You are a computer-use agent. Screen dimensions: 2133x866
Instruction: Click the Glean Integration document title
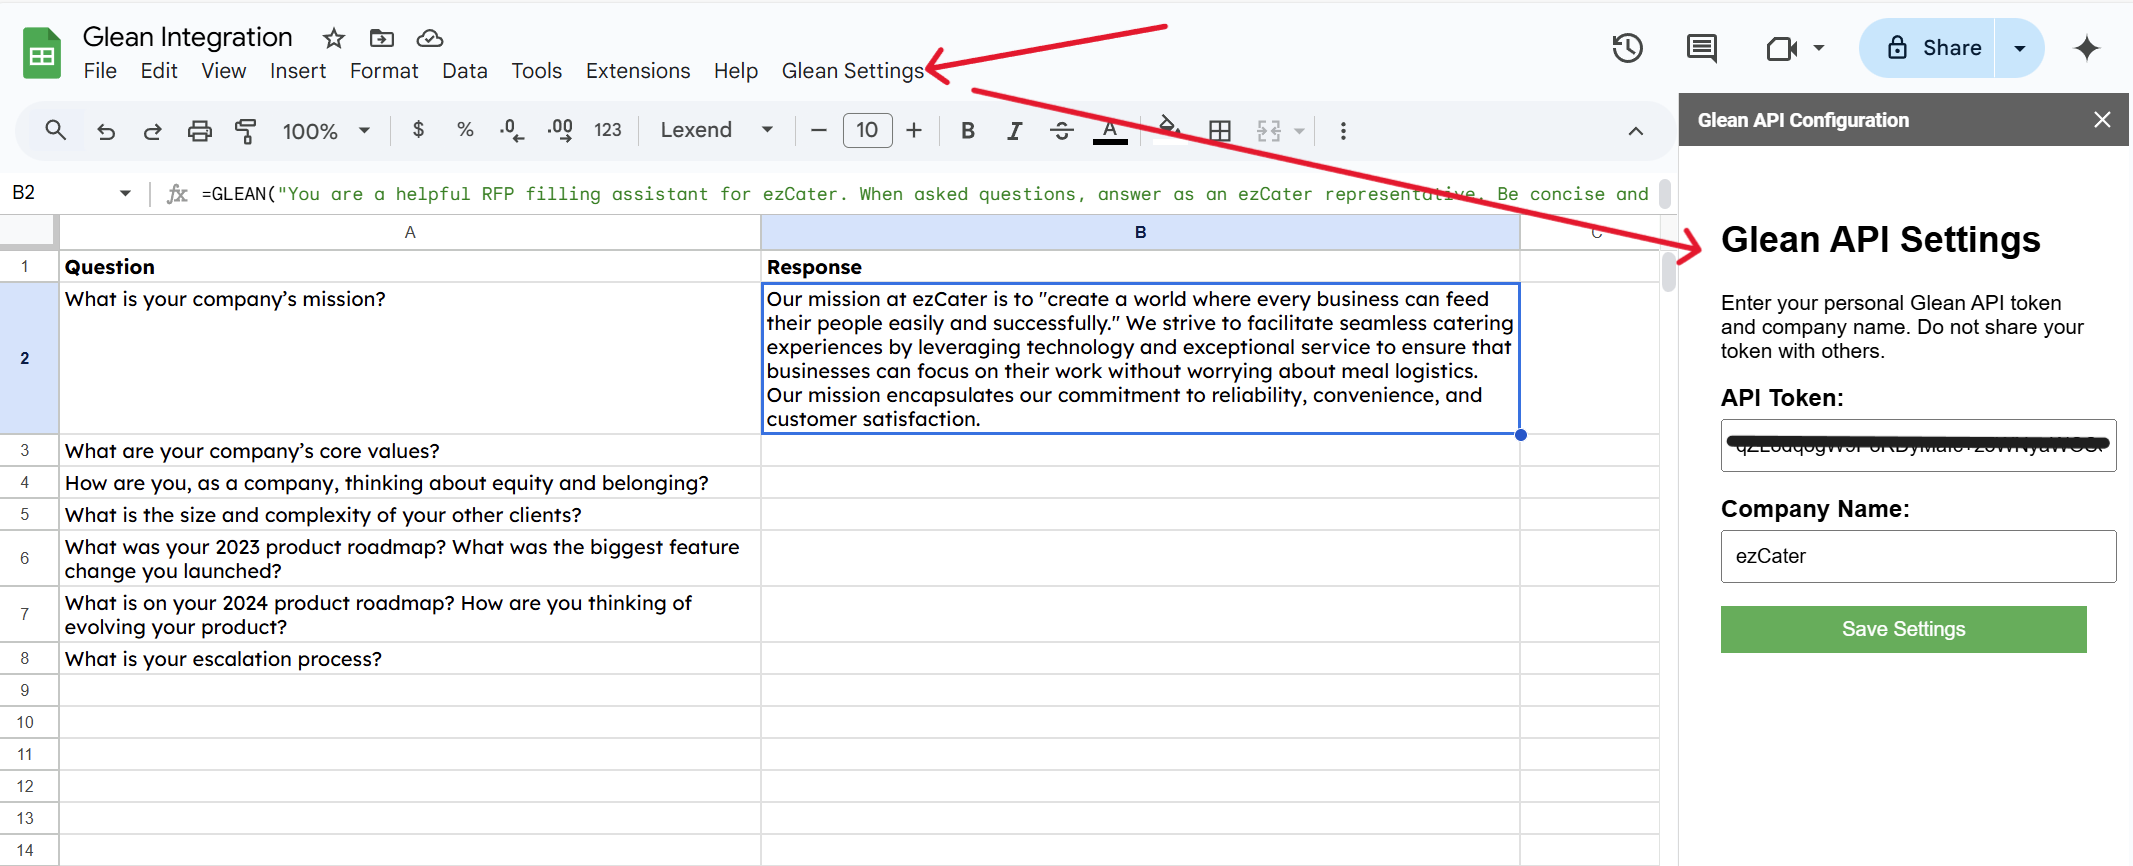[x=188, y=37]
